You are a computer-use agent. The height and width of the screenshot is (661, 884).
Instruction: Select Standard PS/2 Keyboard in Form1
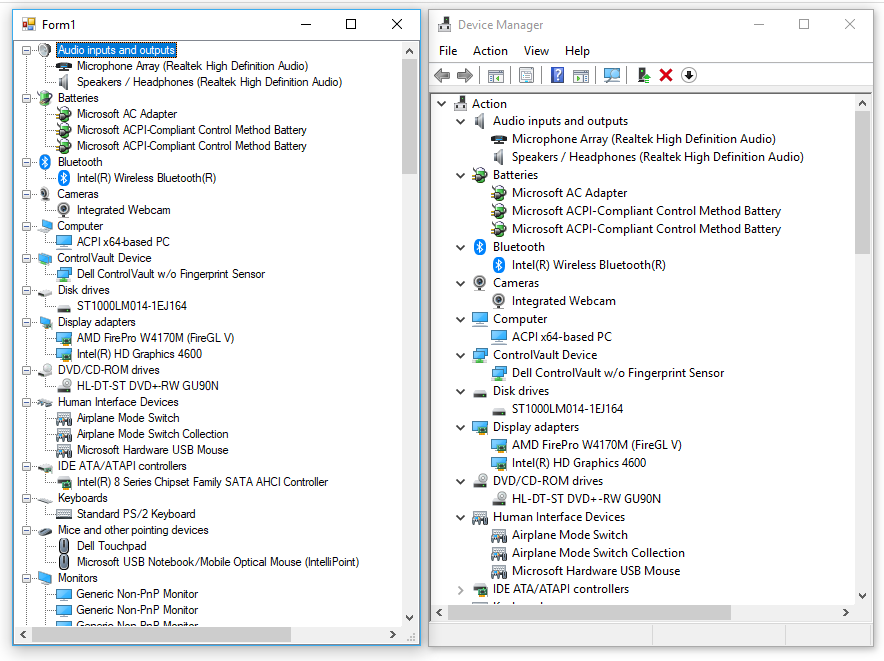tap(136, 514)
